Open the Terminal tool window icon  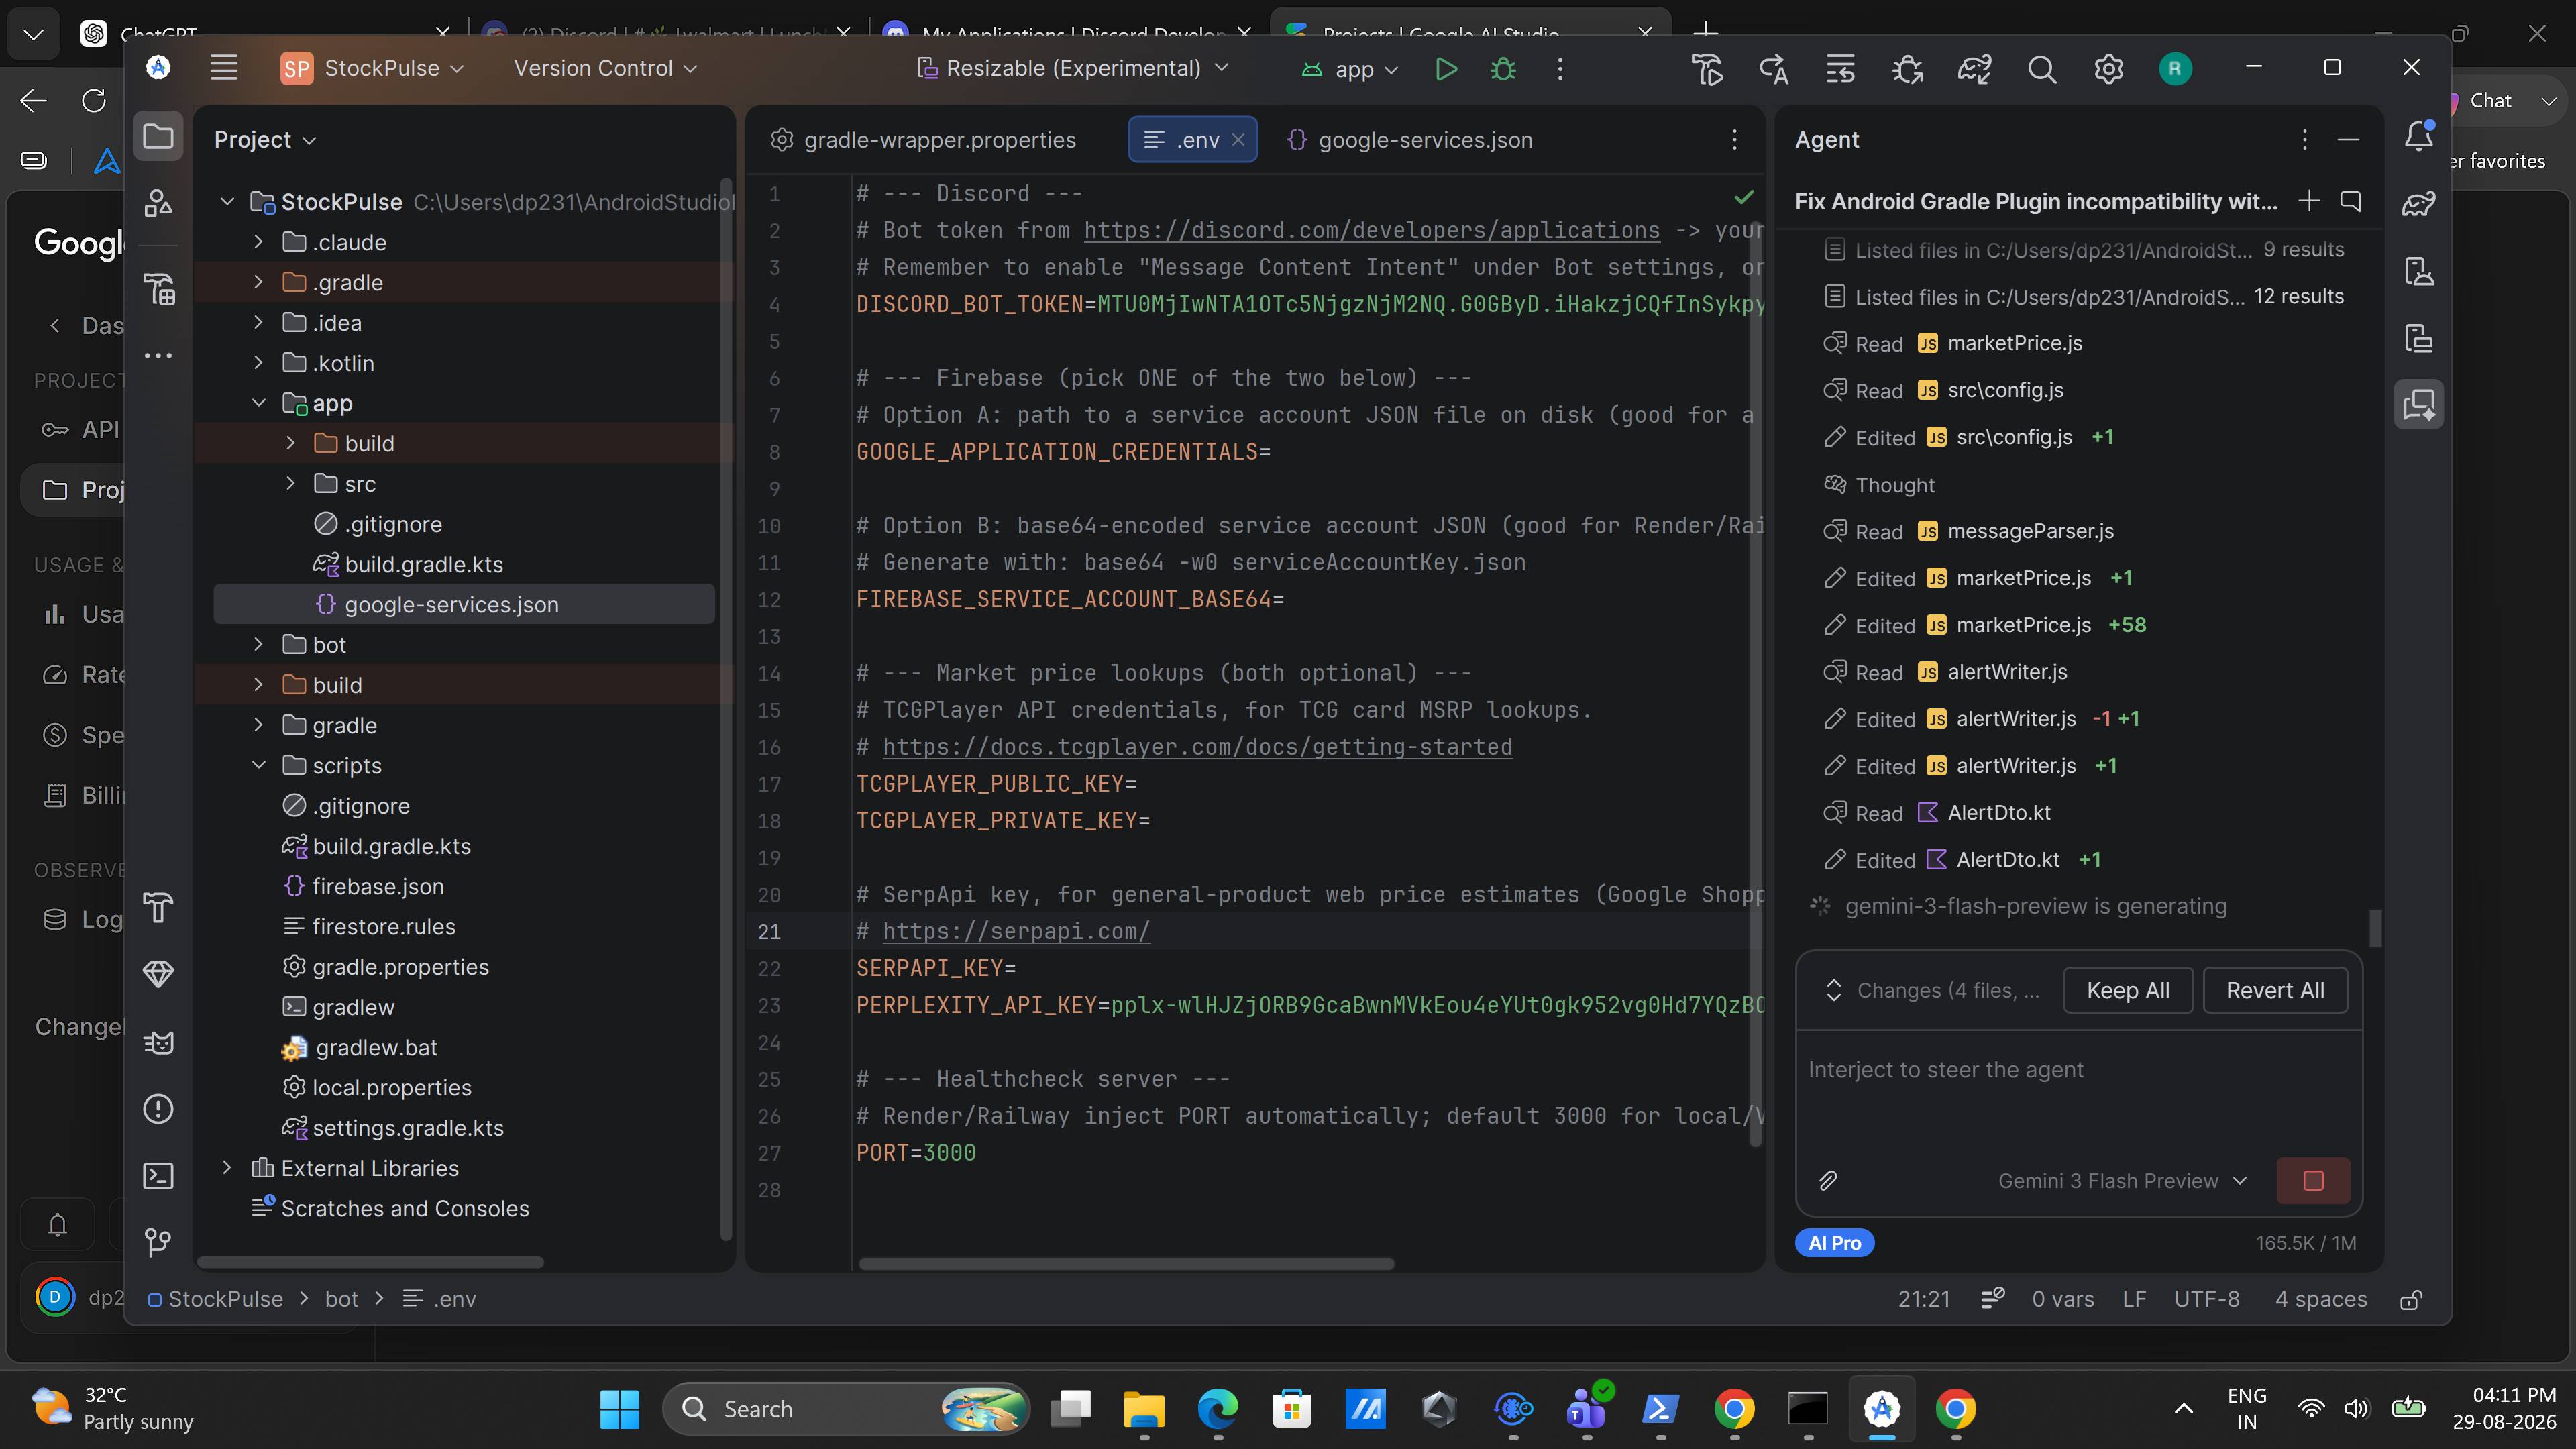point(158,1176)
